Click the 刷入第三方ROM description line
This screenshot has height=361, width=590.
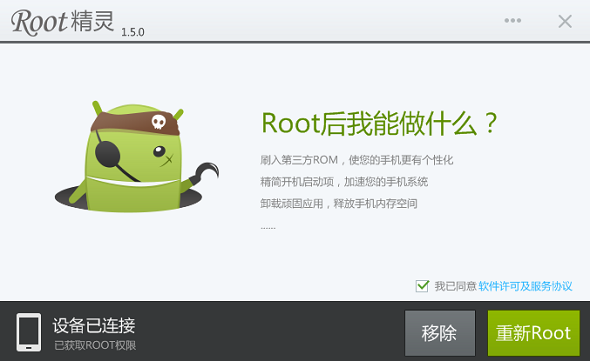coord(357,160)
